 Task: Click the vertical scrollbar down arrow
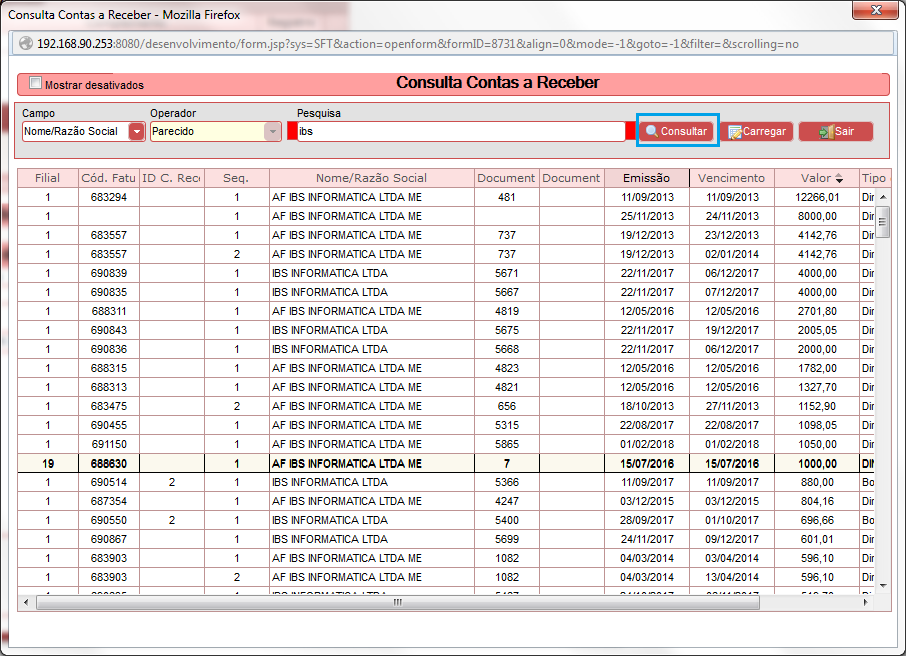[883, 586]
